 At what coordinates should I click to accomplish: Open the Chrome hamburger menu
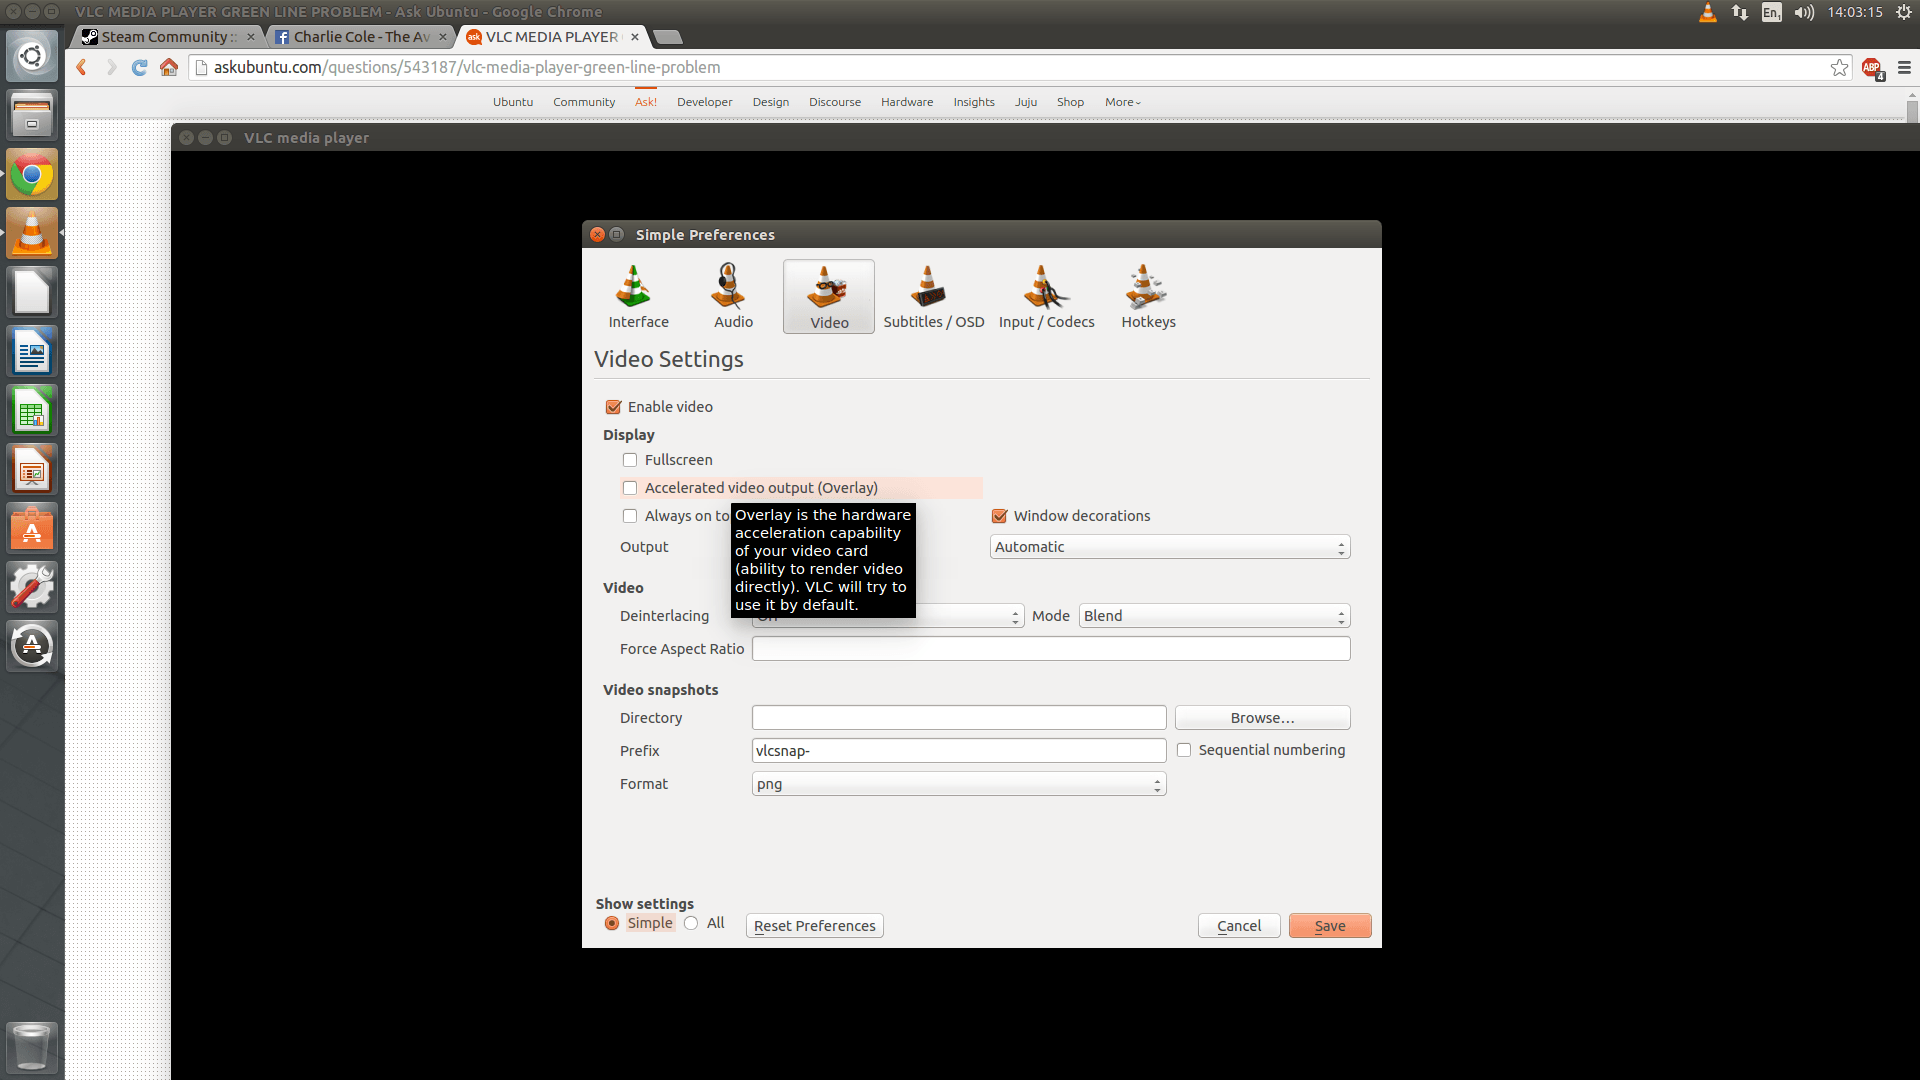(x=1904, y=67)
